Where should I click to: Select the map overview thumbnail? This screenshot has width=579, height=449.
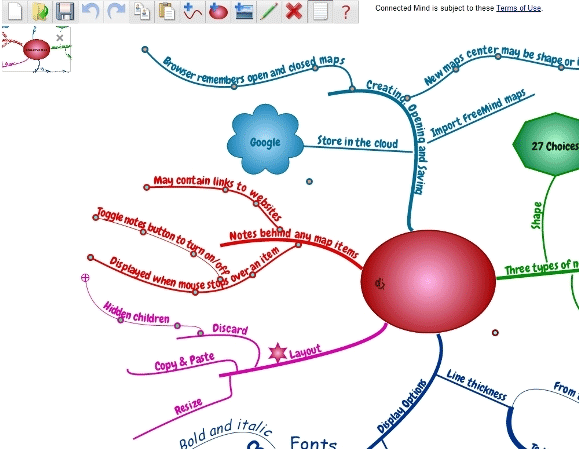point(36,49)
